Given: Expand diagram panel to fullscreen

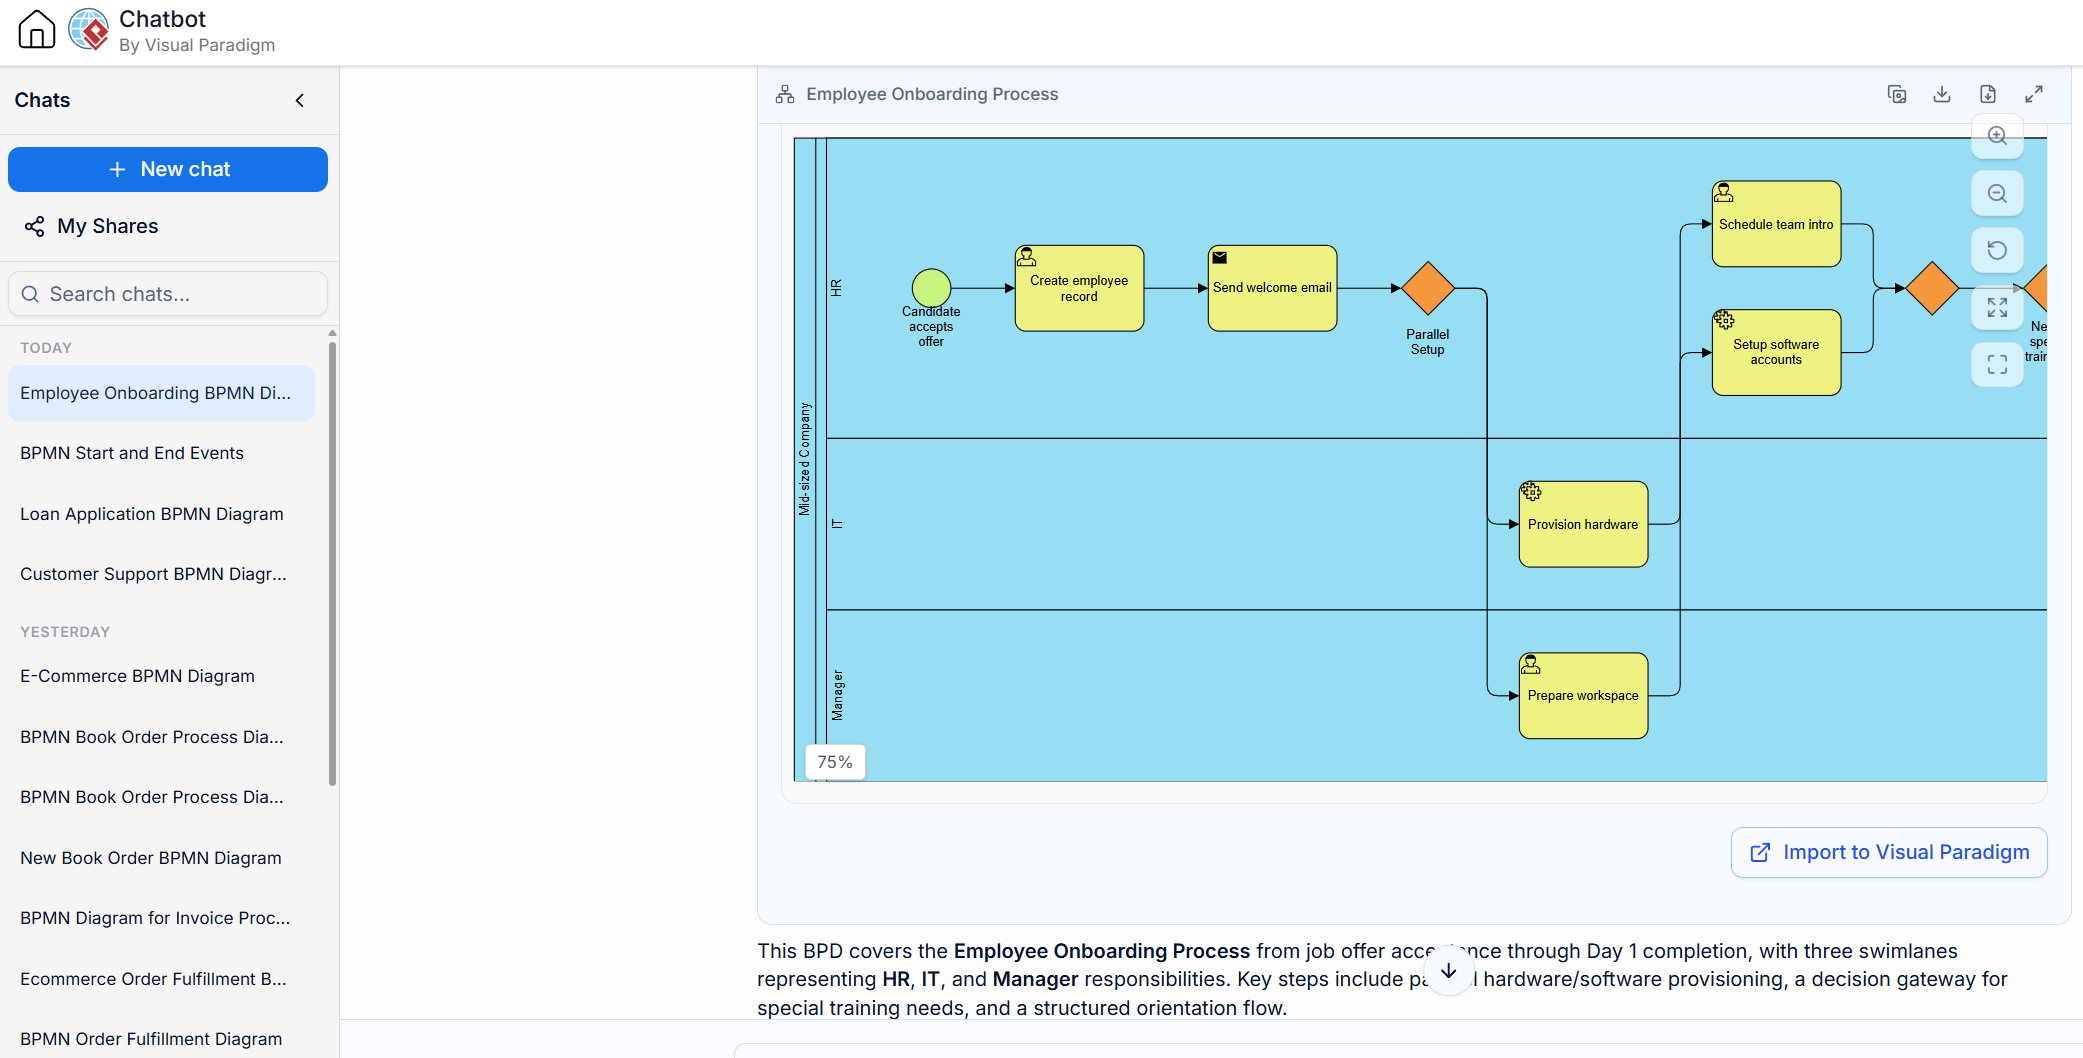Looking at the screenshot, I should tap(2034, 94).
